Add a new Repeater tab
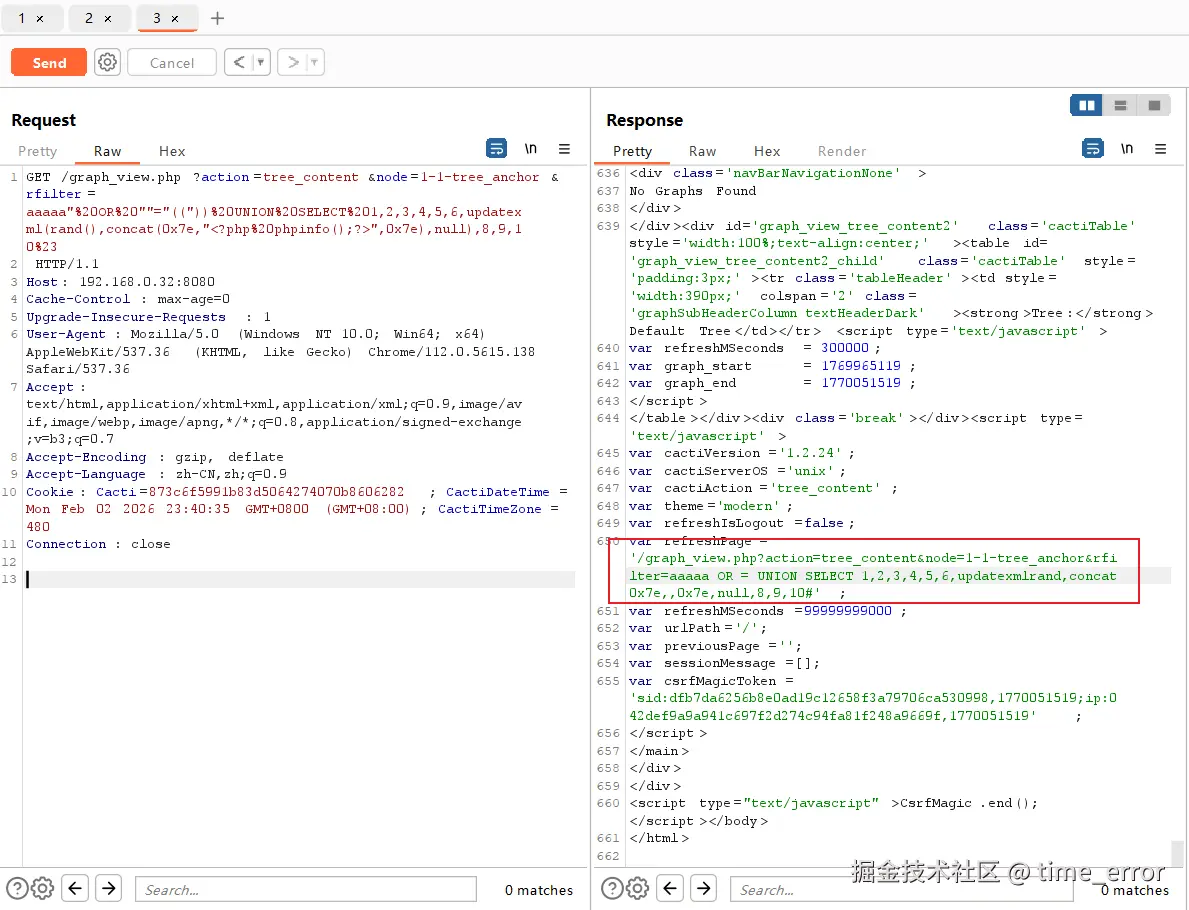The image size is (1189, 910). coord(218,18)
